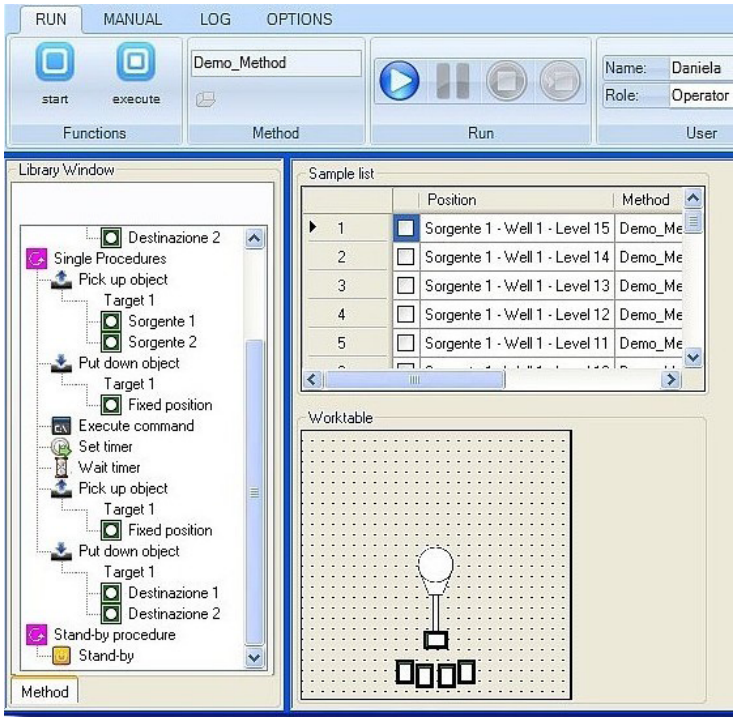743x722 pixels.
Task: Select the Method tab at bottom
Action: pos(45,692)
